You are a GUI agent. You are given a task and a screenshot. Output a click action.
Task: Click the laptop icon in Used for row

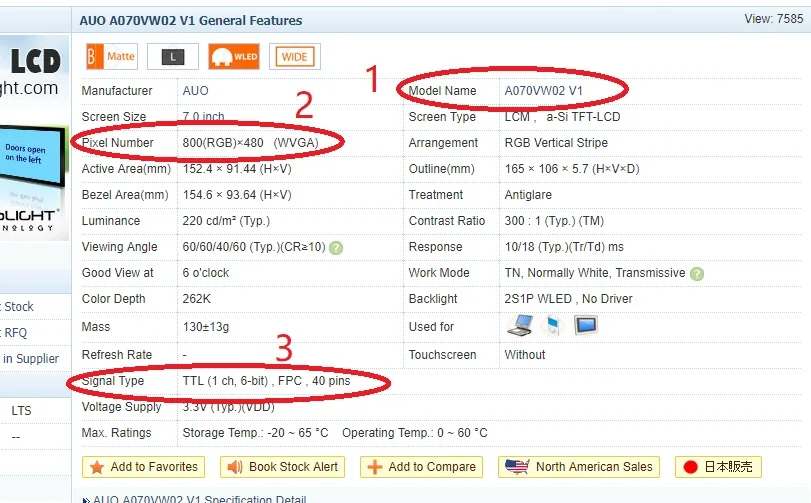520,326
